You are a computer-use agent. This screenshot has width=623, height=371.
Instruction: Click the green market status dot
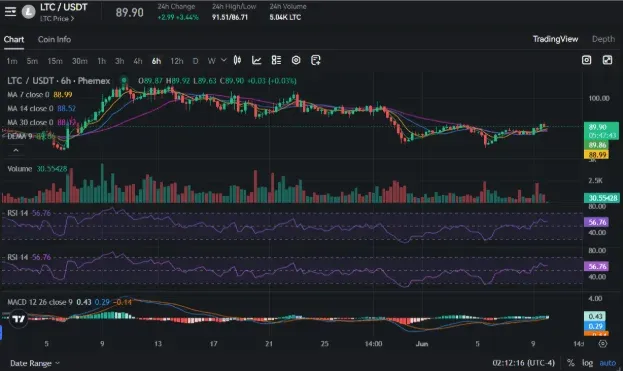click(x=124, y=80)
